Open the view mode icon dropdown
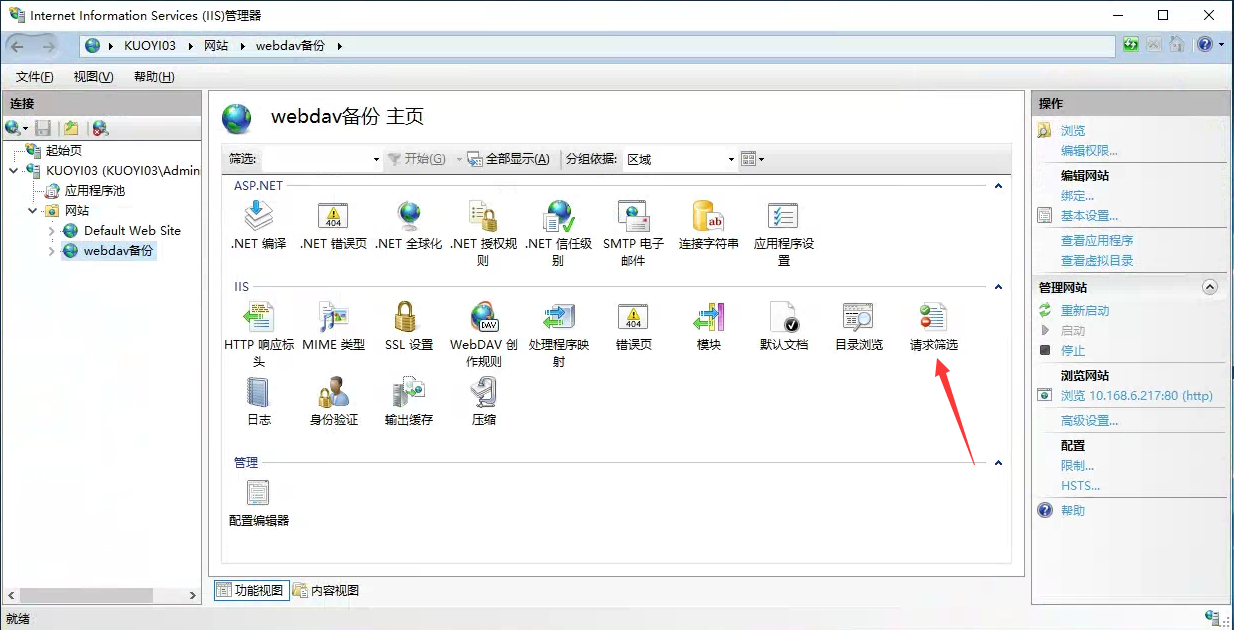This screenshot has height=630, width=1234. (x=752, y=159)
